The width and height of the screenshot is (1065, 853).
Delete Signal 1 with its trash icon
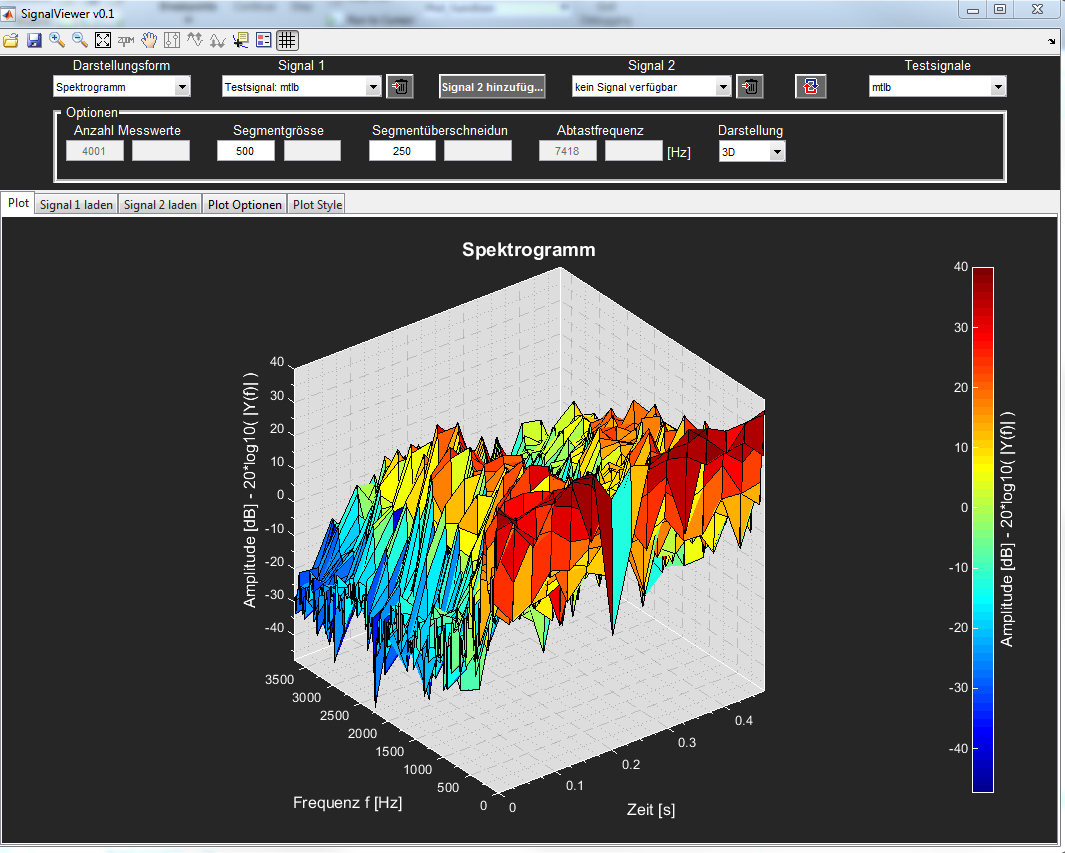pos(400,87)
